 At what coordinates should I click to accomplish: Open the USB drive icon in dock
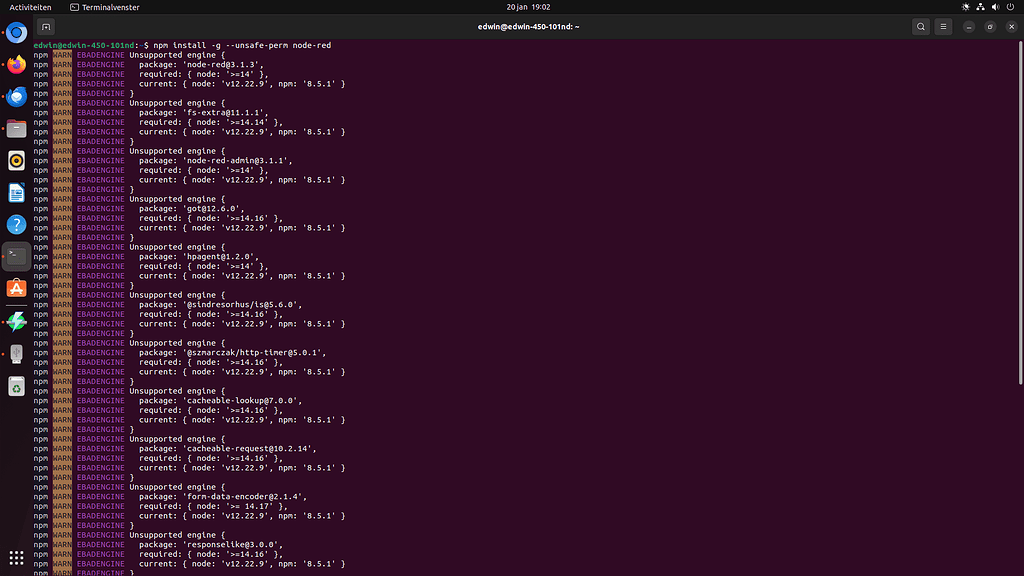click(x=16, y=354)
